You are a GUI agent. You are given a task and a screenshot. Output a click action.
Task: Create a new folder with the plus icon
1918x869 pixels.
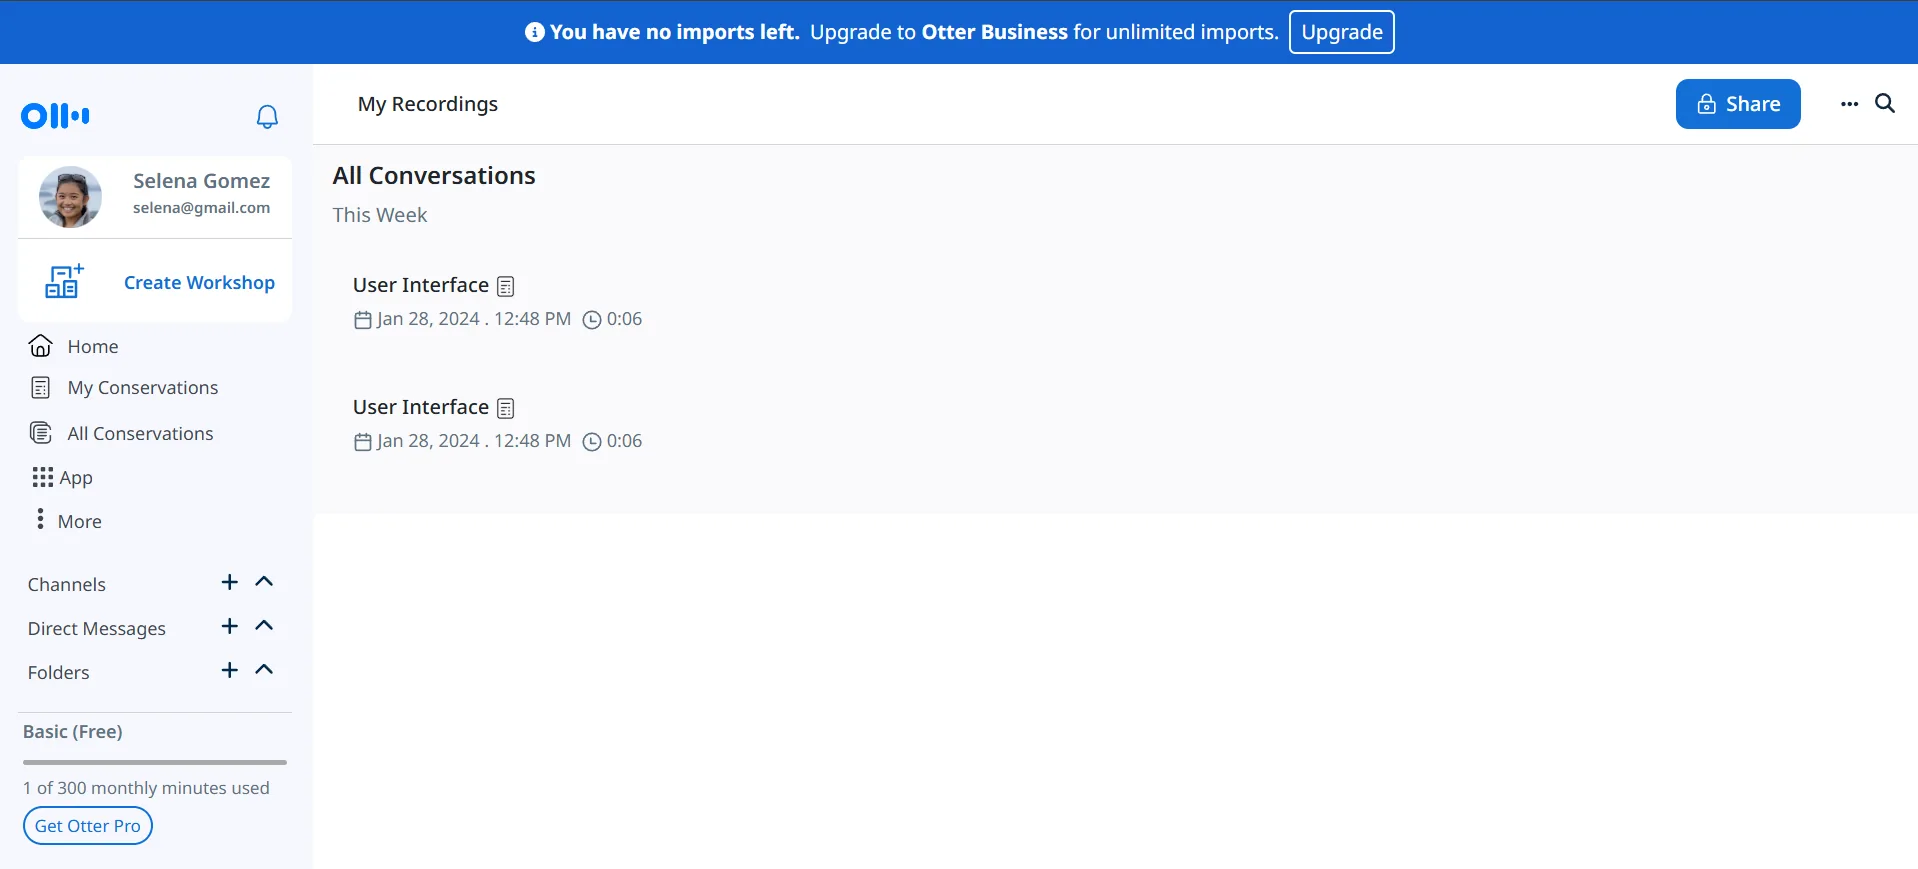click(x=230, y=670)
